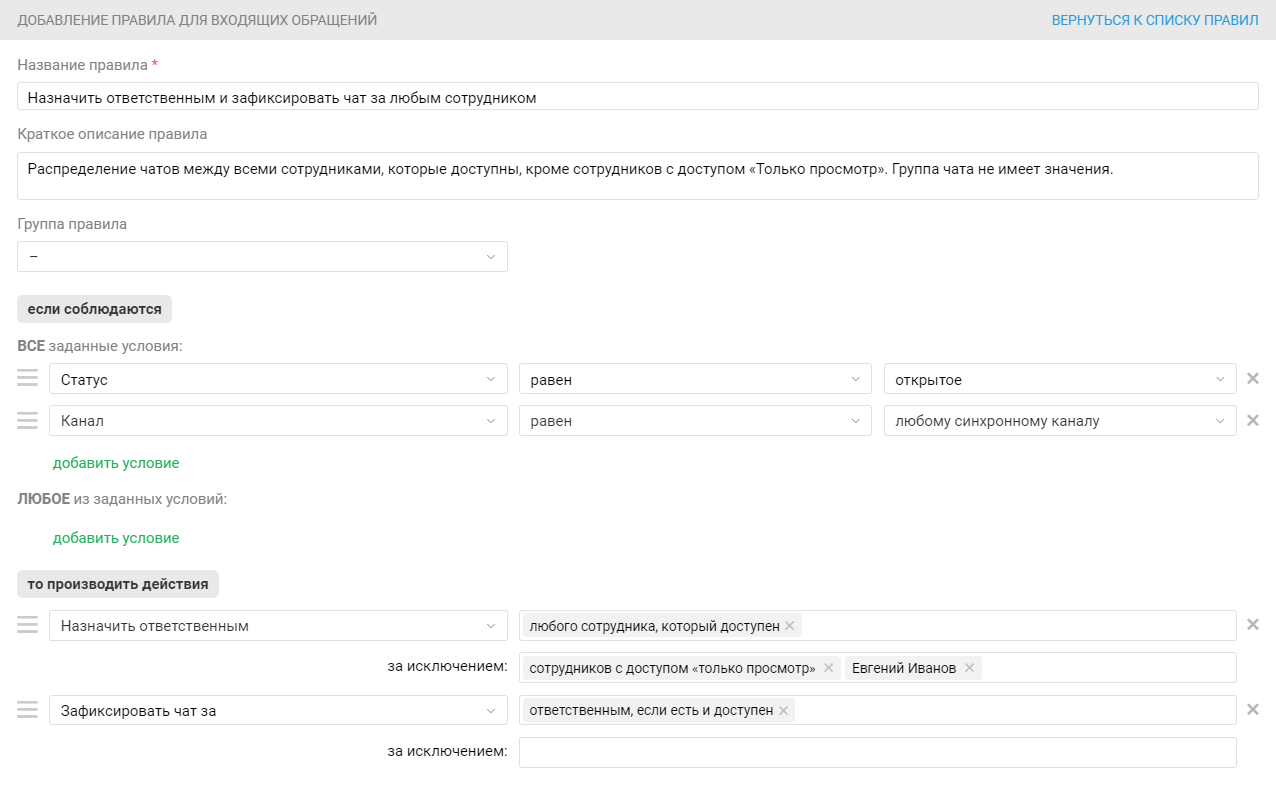Viewport: 1276px width, 785px height.
Task: Delete the Канал condition row
Action: (1252, 420)
